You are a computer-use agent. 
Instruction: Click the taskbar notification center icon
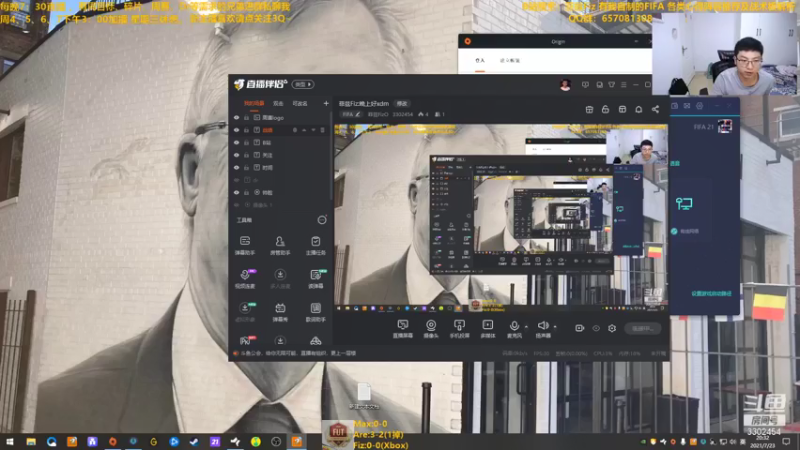[786, 442]
